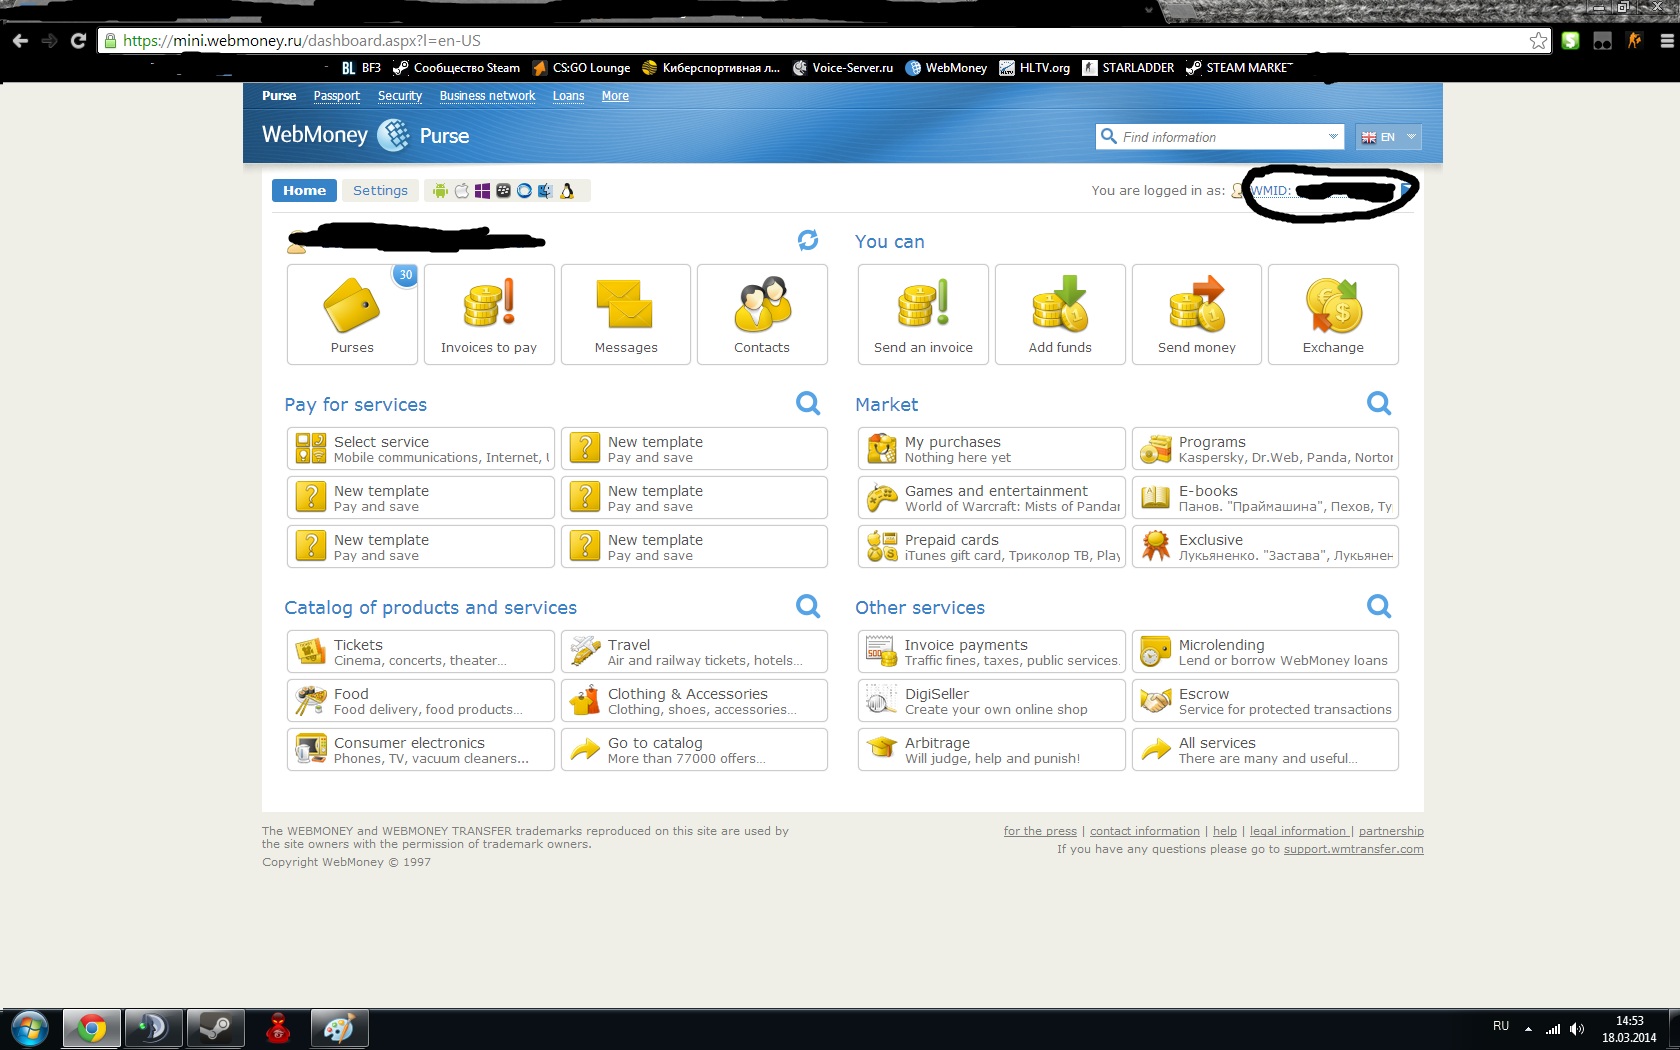Open the Chrome menu button

pos(1666,41)
